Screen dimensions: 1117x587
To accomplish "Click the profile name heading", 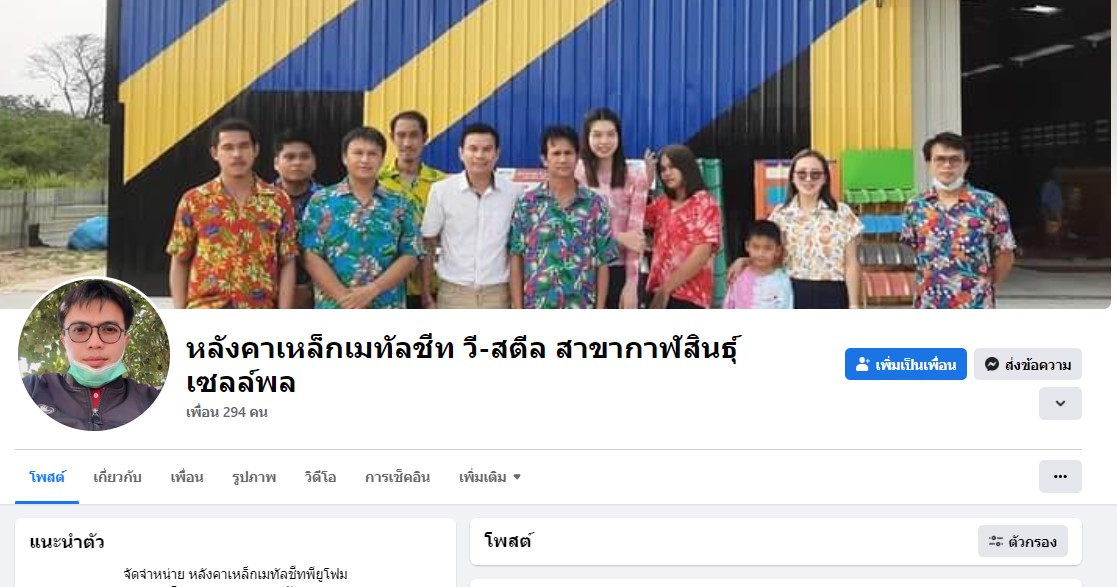I will [x=462, y=365].
